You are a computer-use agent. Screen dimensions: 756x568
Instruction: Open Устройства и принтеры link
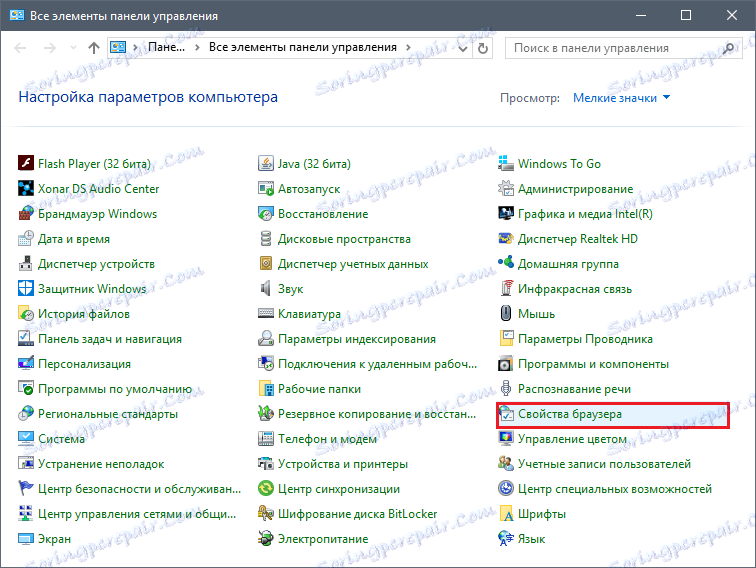[x=343, y=464]
